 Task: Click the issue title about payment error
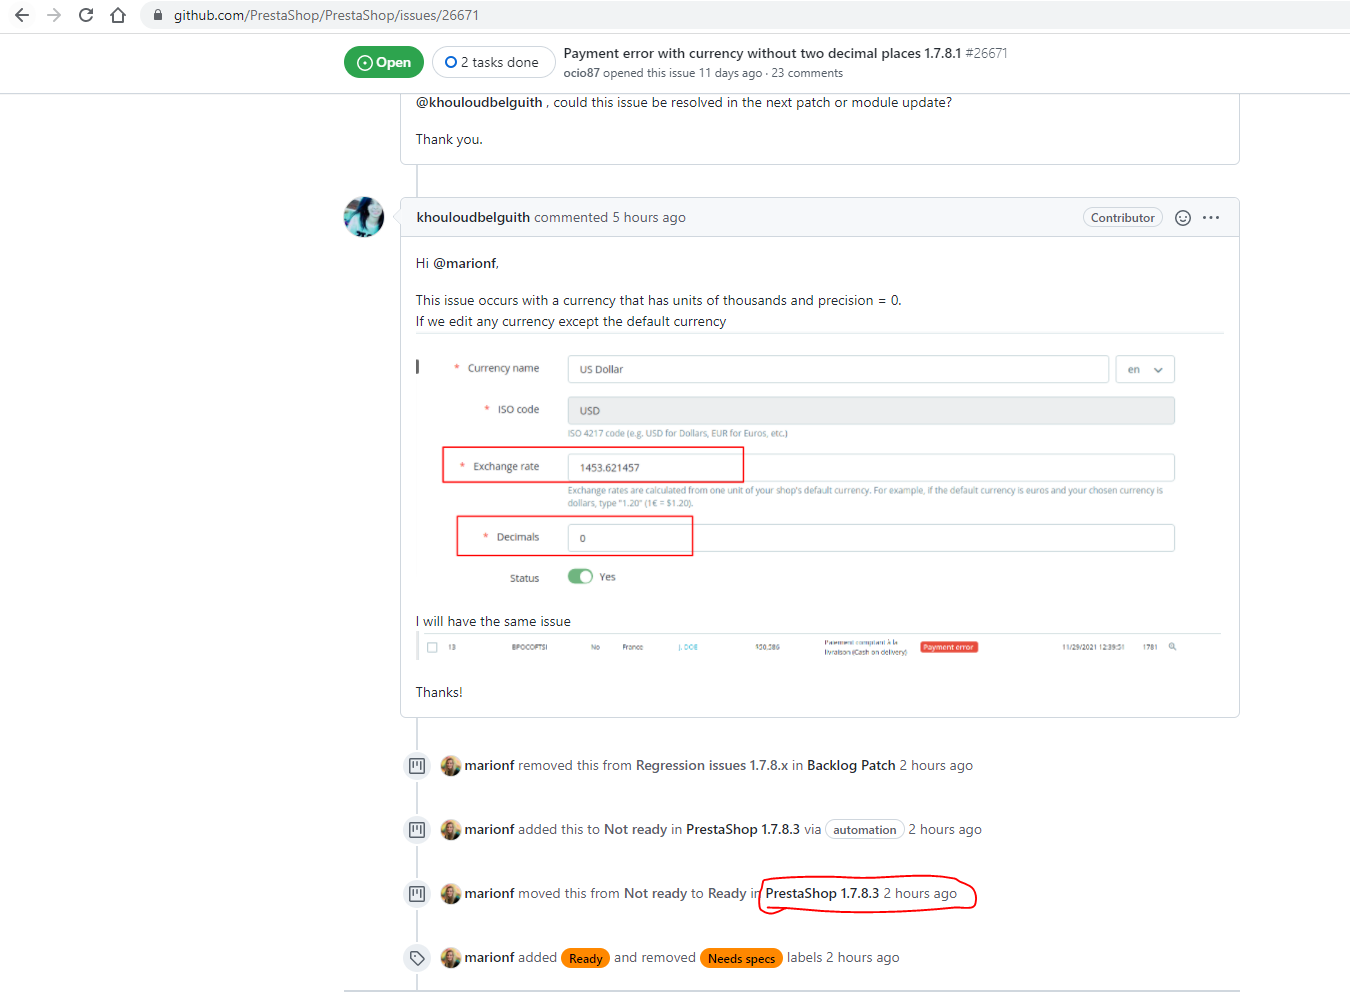(x=762, y=53)
